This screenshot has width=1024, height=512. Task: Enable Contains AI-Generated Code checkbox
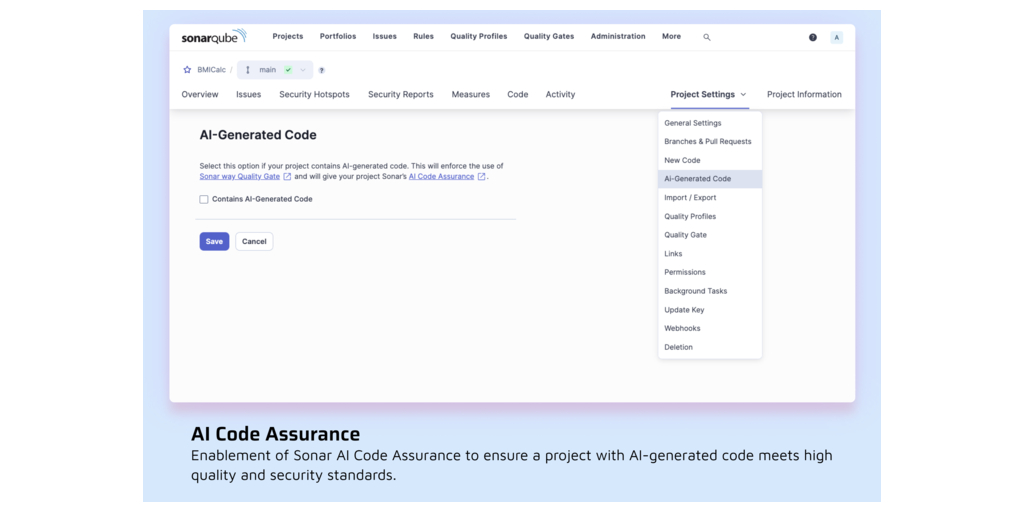tap(204, 199)
